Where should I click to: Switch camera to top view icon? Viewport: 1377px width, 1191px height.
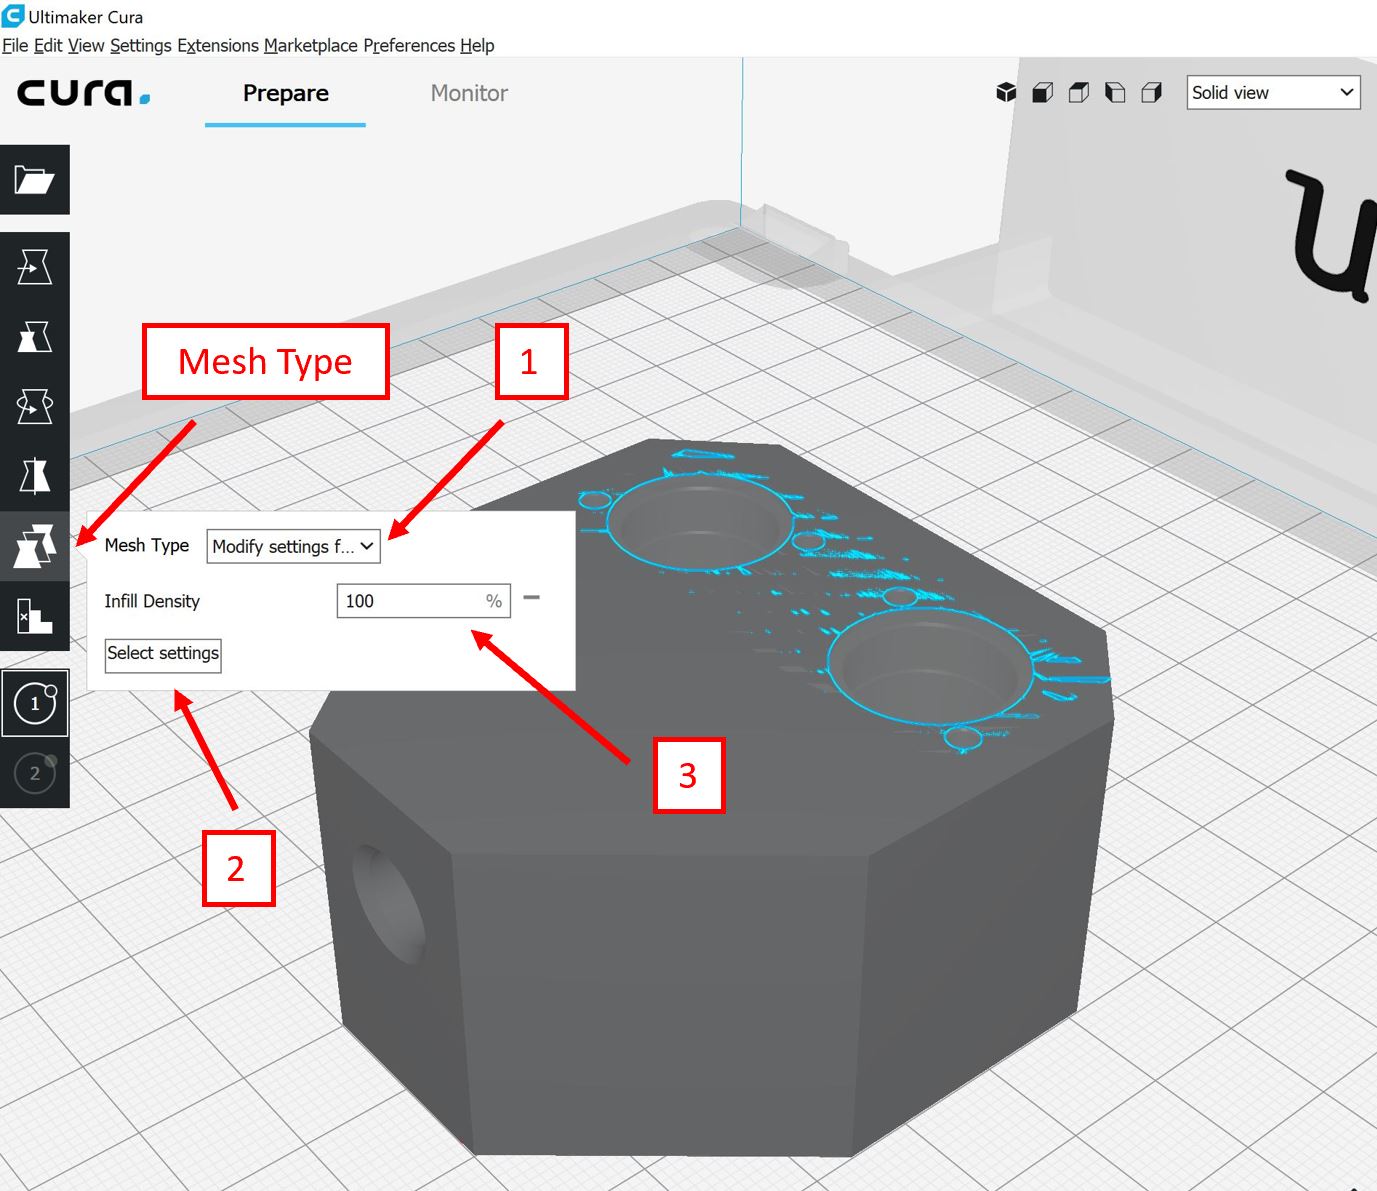pyautogui.click(x=1079, y=93)
